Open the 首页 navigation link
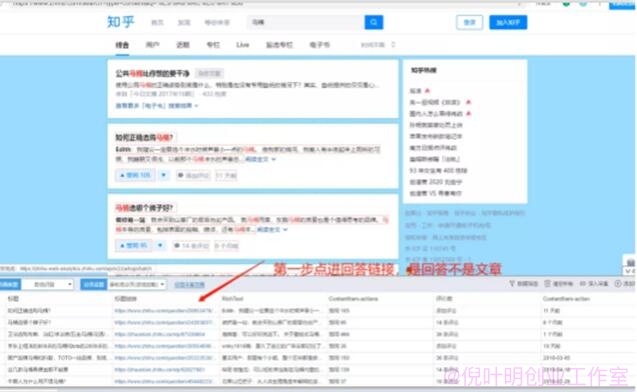Image resolution: width=637 pixels, height=392 pixels. 157,23
